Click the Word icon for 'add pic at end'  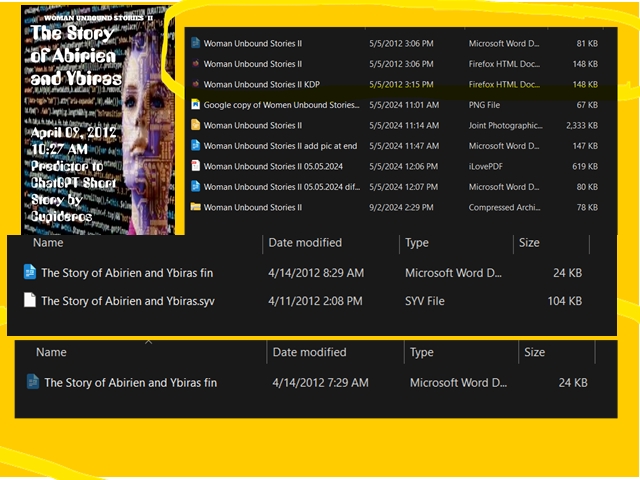click(x=195, y=146)
